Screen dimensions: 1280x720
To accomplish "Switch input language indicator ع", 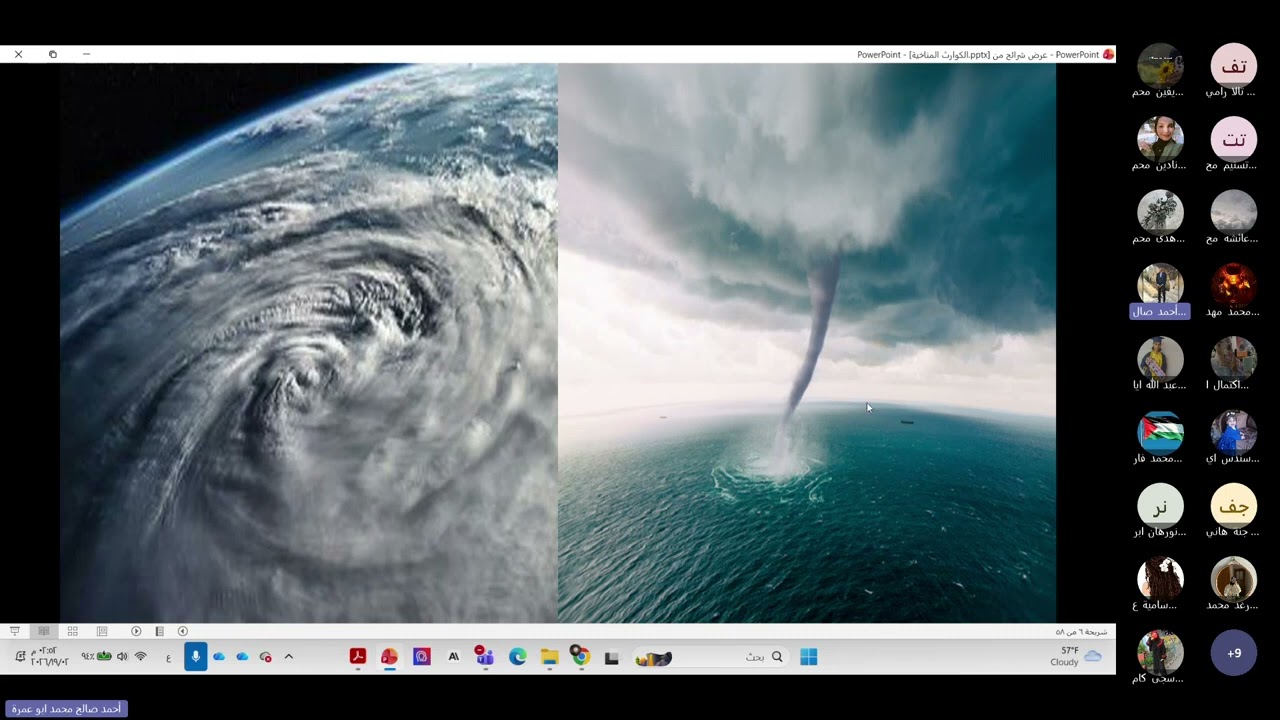I will click(168, 657).
